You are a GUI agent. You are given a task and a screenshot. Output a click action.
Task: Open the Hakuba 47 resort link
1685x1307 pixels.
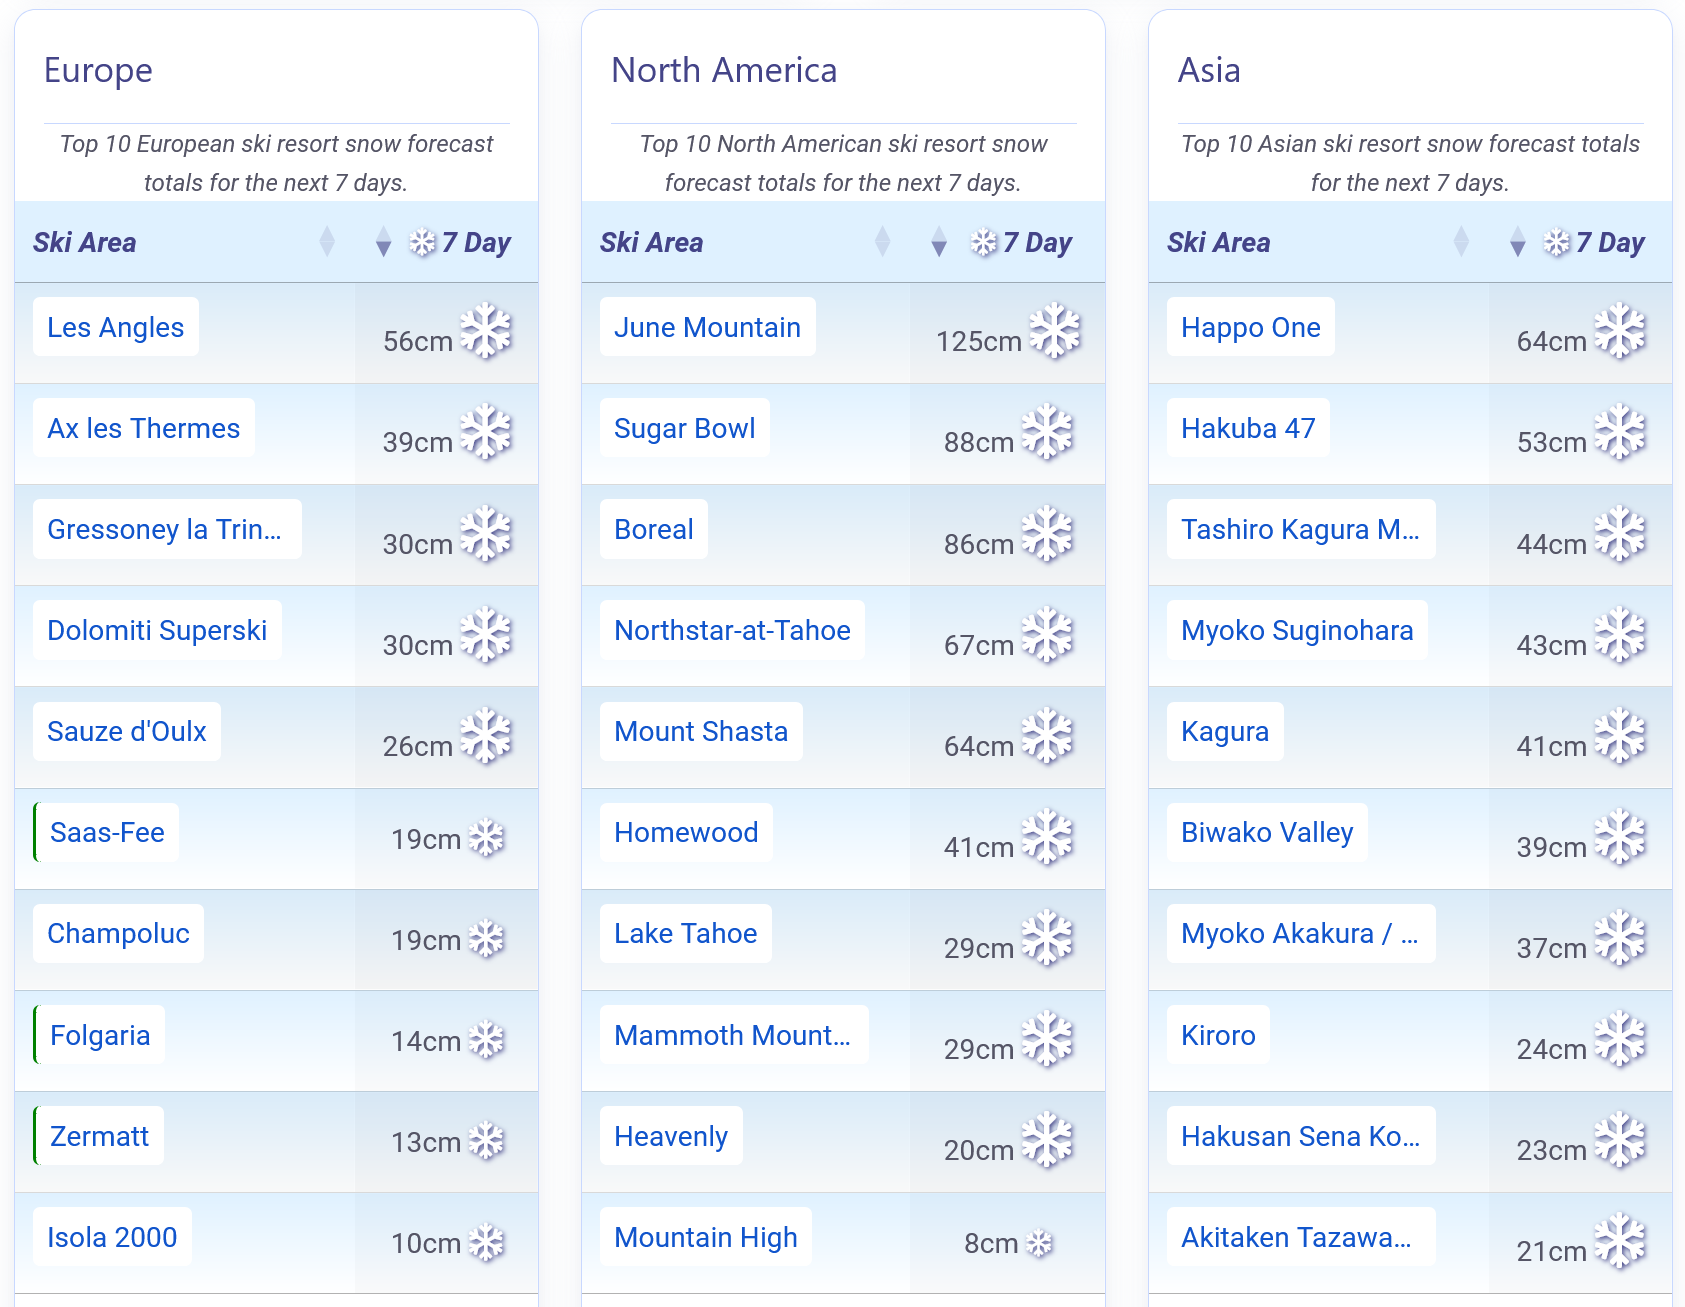click(x=1248, y=428)
